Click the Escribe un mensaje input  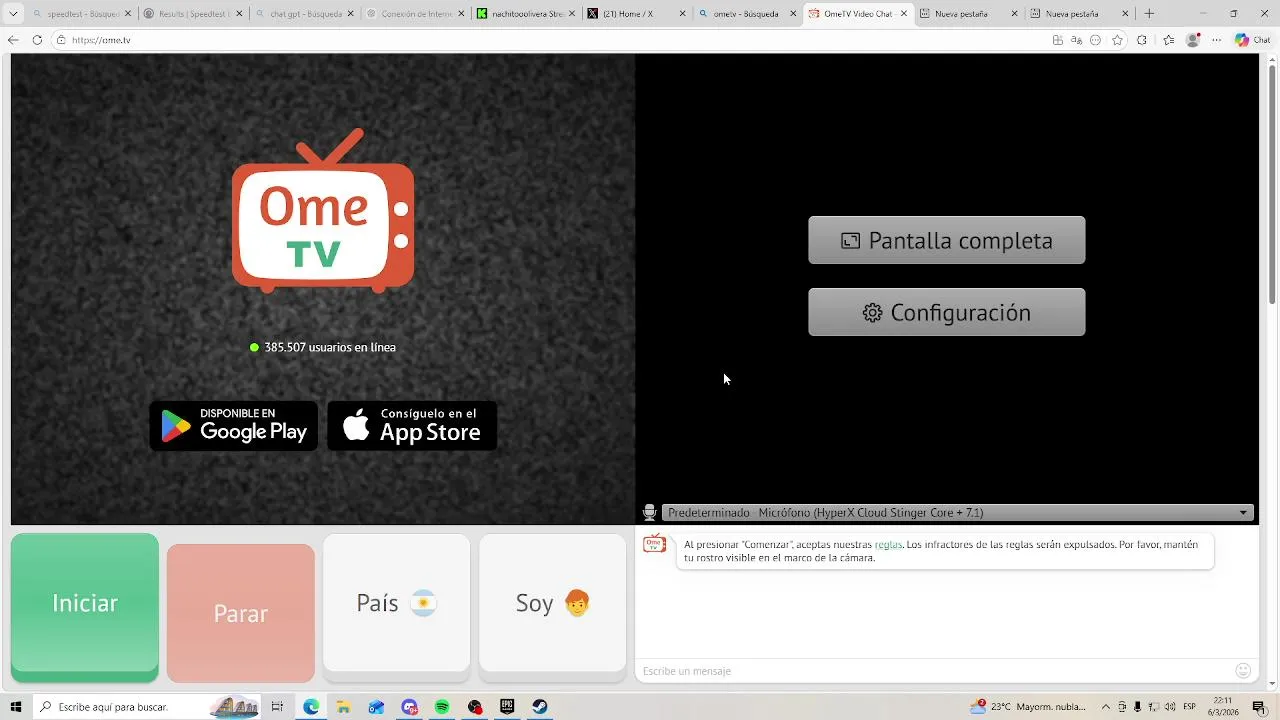coord(935,671)
